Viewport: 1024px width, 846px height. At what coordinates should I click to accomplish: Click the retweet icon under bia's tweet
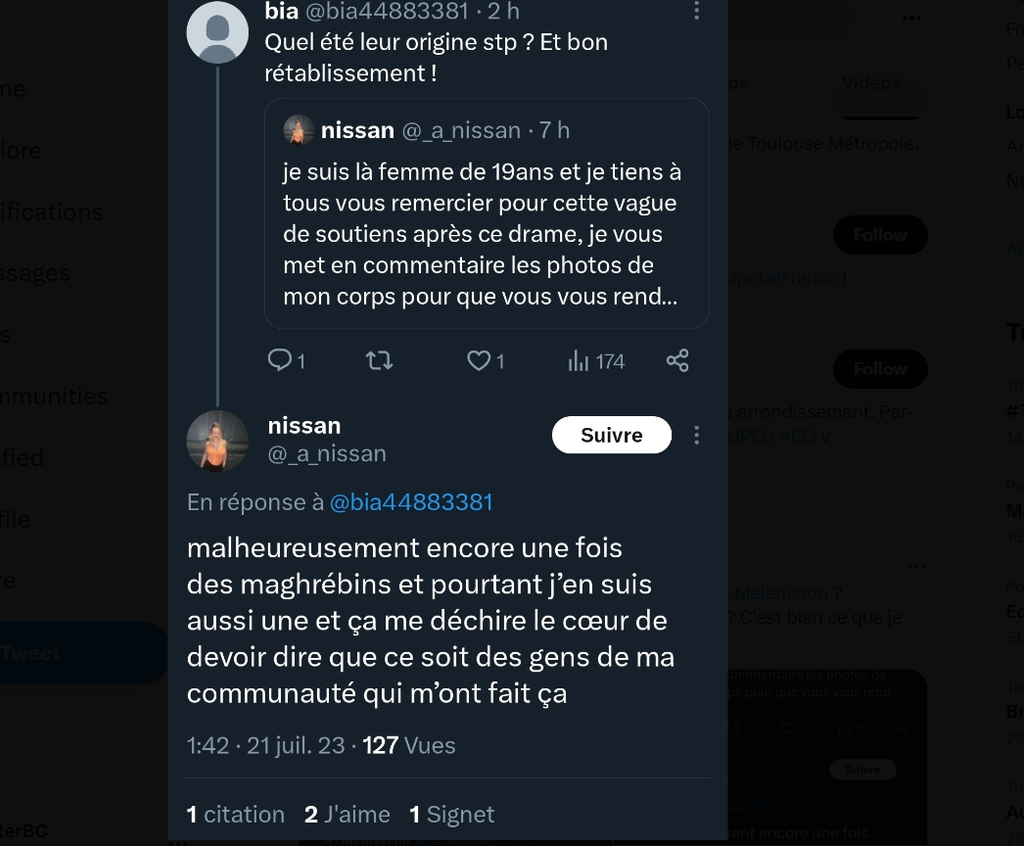tap(379, 360)
